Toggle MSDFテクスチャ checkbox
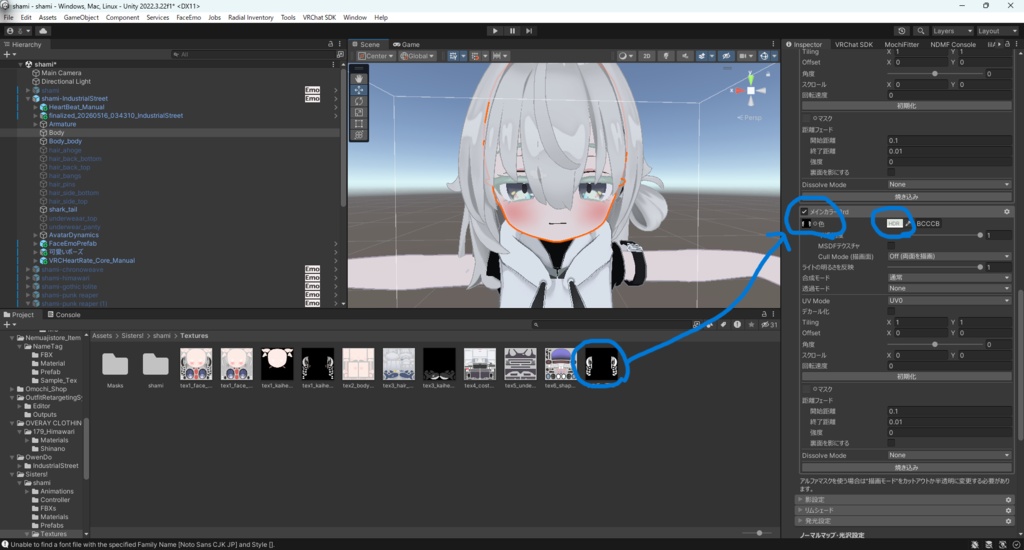 (891, 246)
